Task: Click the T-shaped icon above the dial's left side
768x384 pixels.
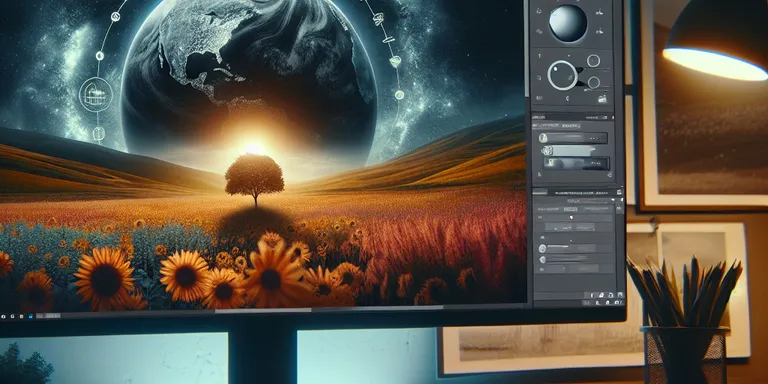Action: (x=539, y=56)
